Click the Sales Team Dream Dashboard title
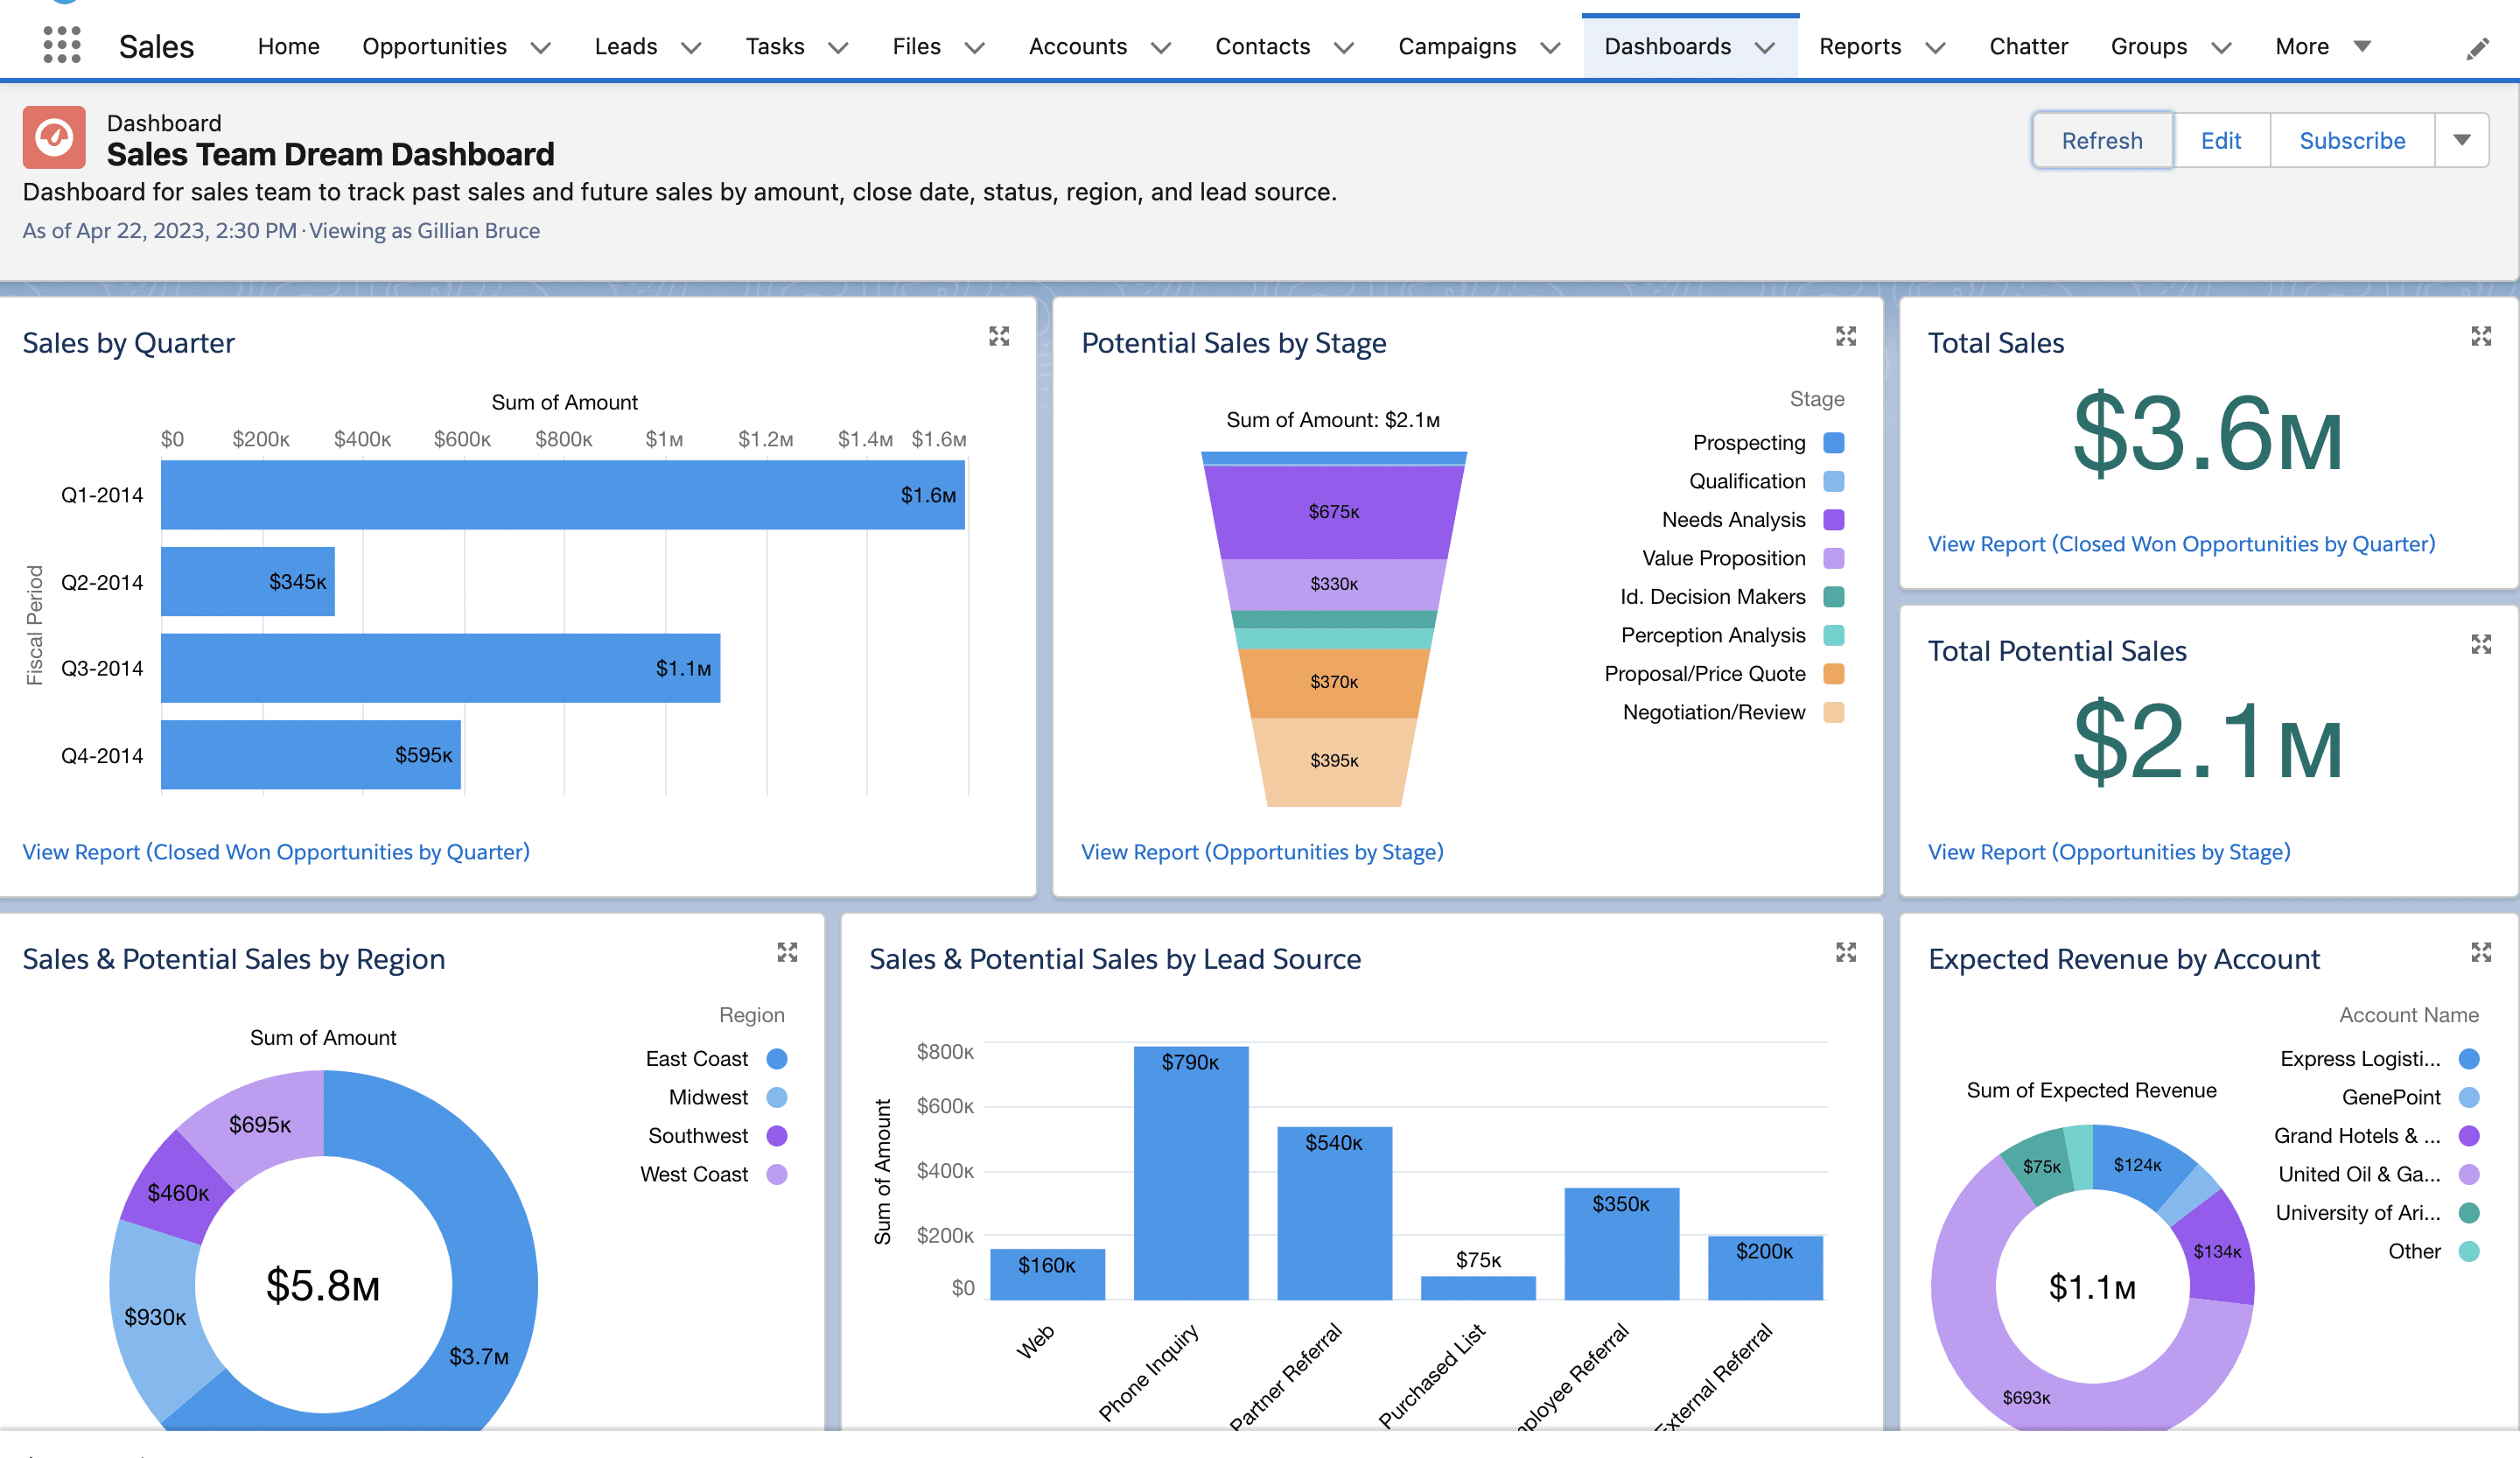Viewport: 2520px width, 1458px height. pyautogui.click(x=330, y=154)
